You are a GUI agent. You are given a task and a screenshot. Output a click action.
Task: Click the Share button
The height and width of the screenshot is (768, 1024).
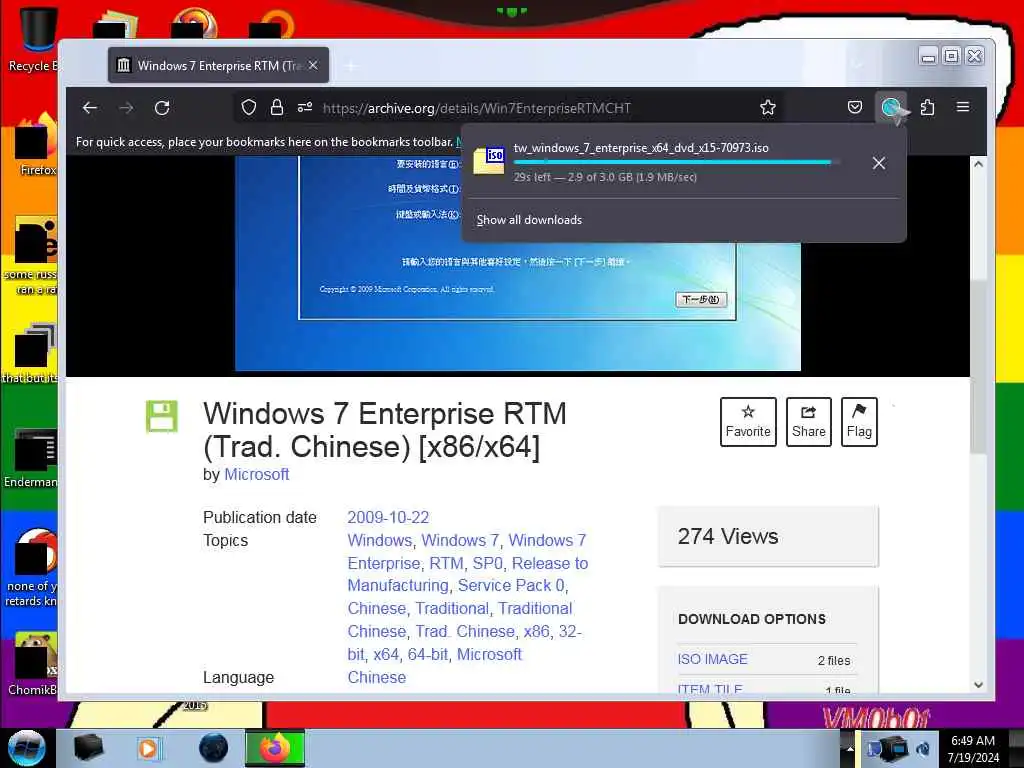click(808, 422)
